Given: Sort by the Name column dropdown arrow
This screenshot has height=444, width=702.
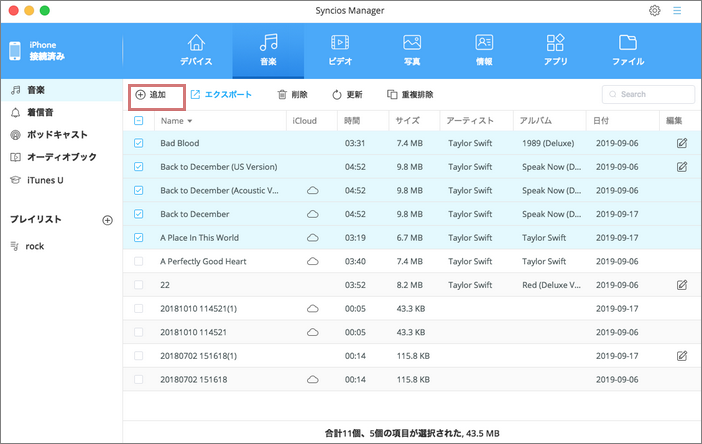Looking at the screenshot, I should click(x=190, y=121).
